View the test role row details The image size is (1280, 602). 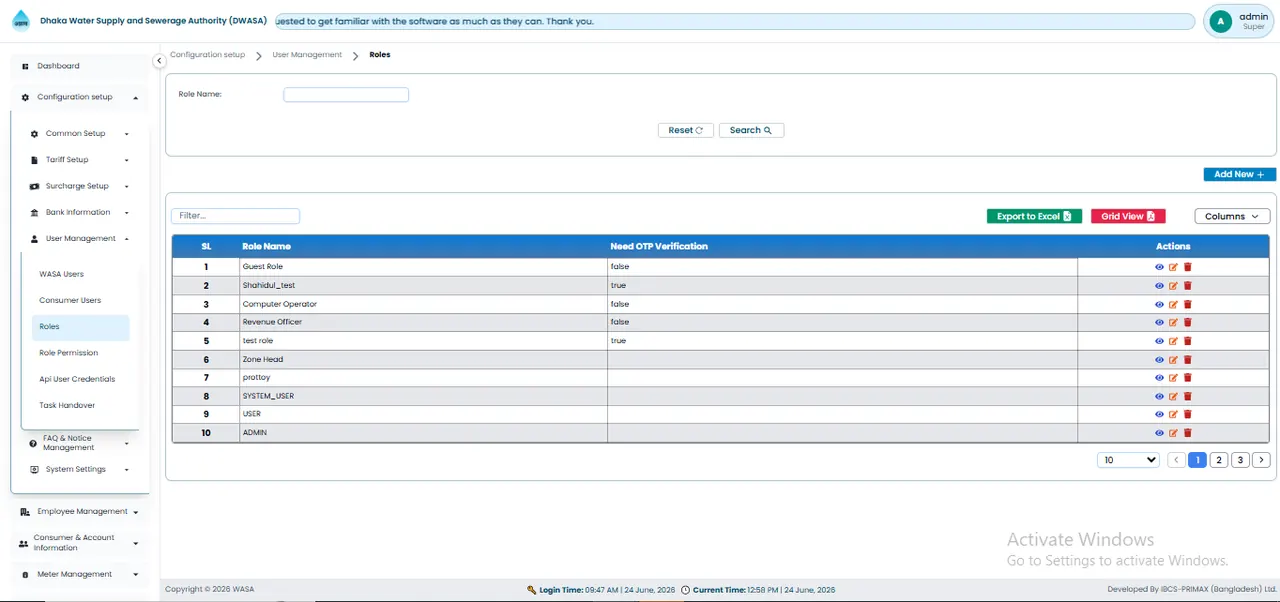tap(1159, 341)
